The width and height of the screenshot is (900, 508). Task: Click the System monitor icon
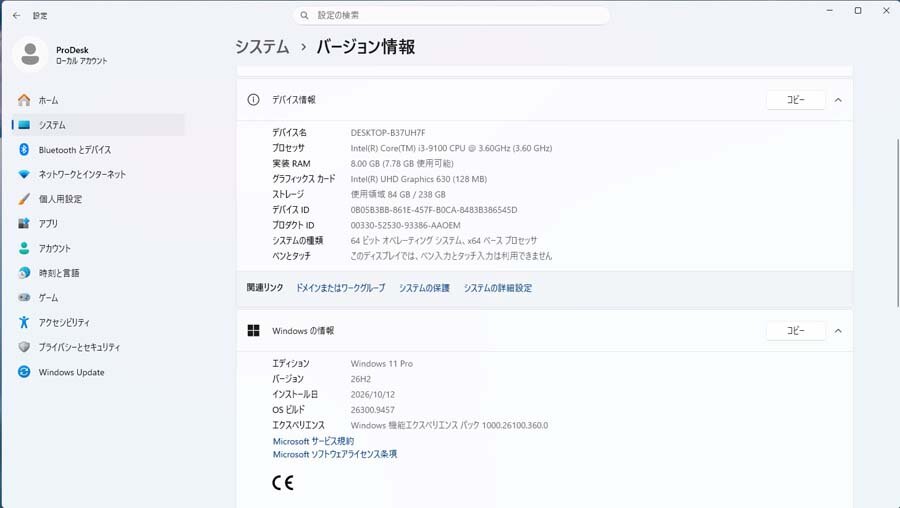(x=24, y=125)
